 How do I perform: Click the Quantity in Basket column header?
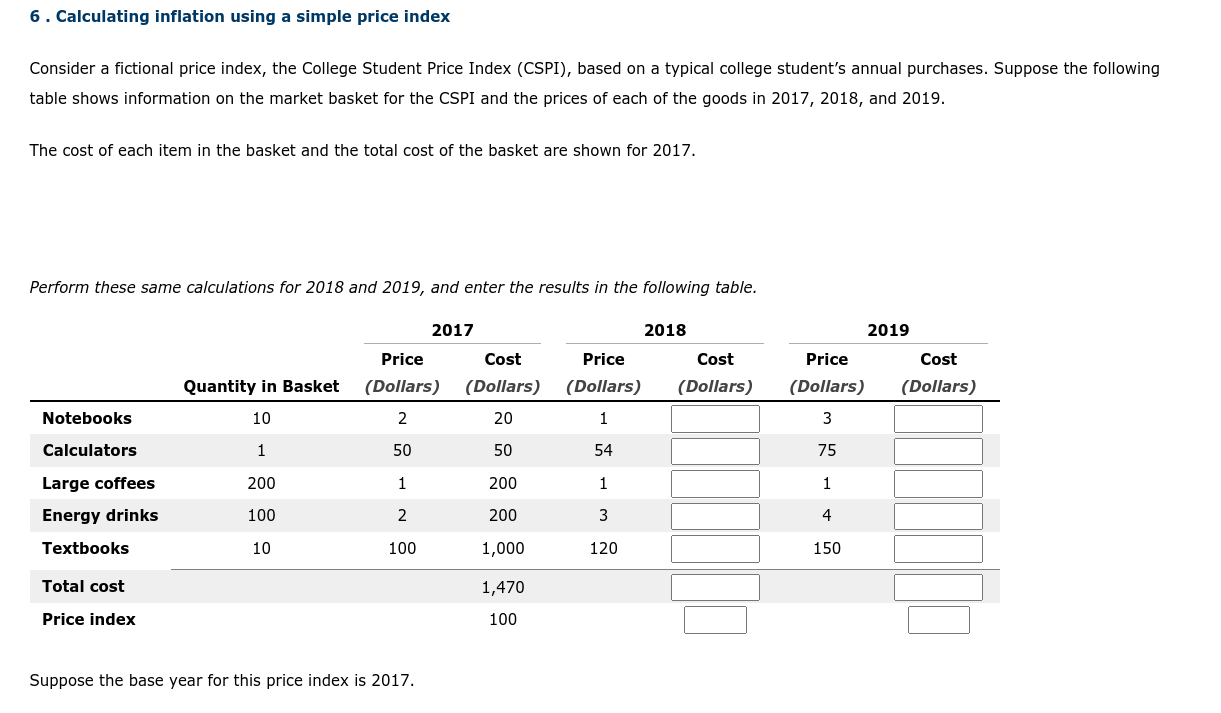pyautogui.click(x=261, y=386)
